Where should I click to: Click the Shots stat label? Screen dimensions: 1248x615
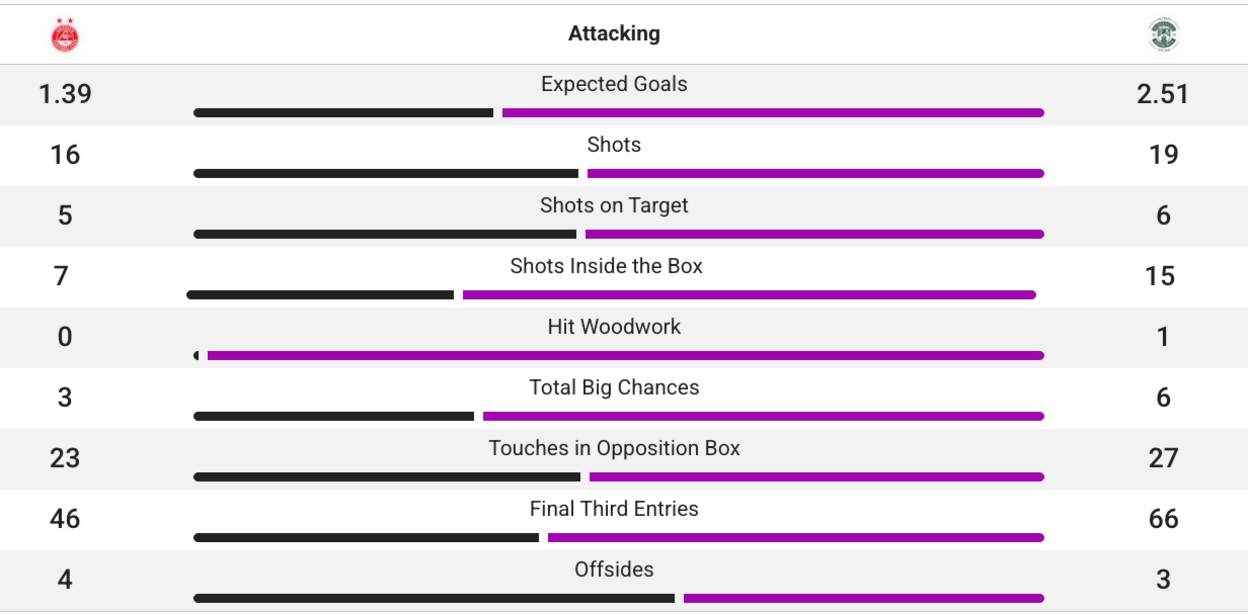pos(614,145)
